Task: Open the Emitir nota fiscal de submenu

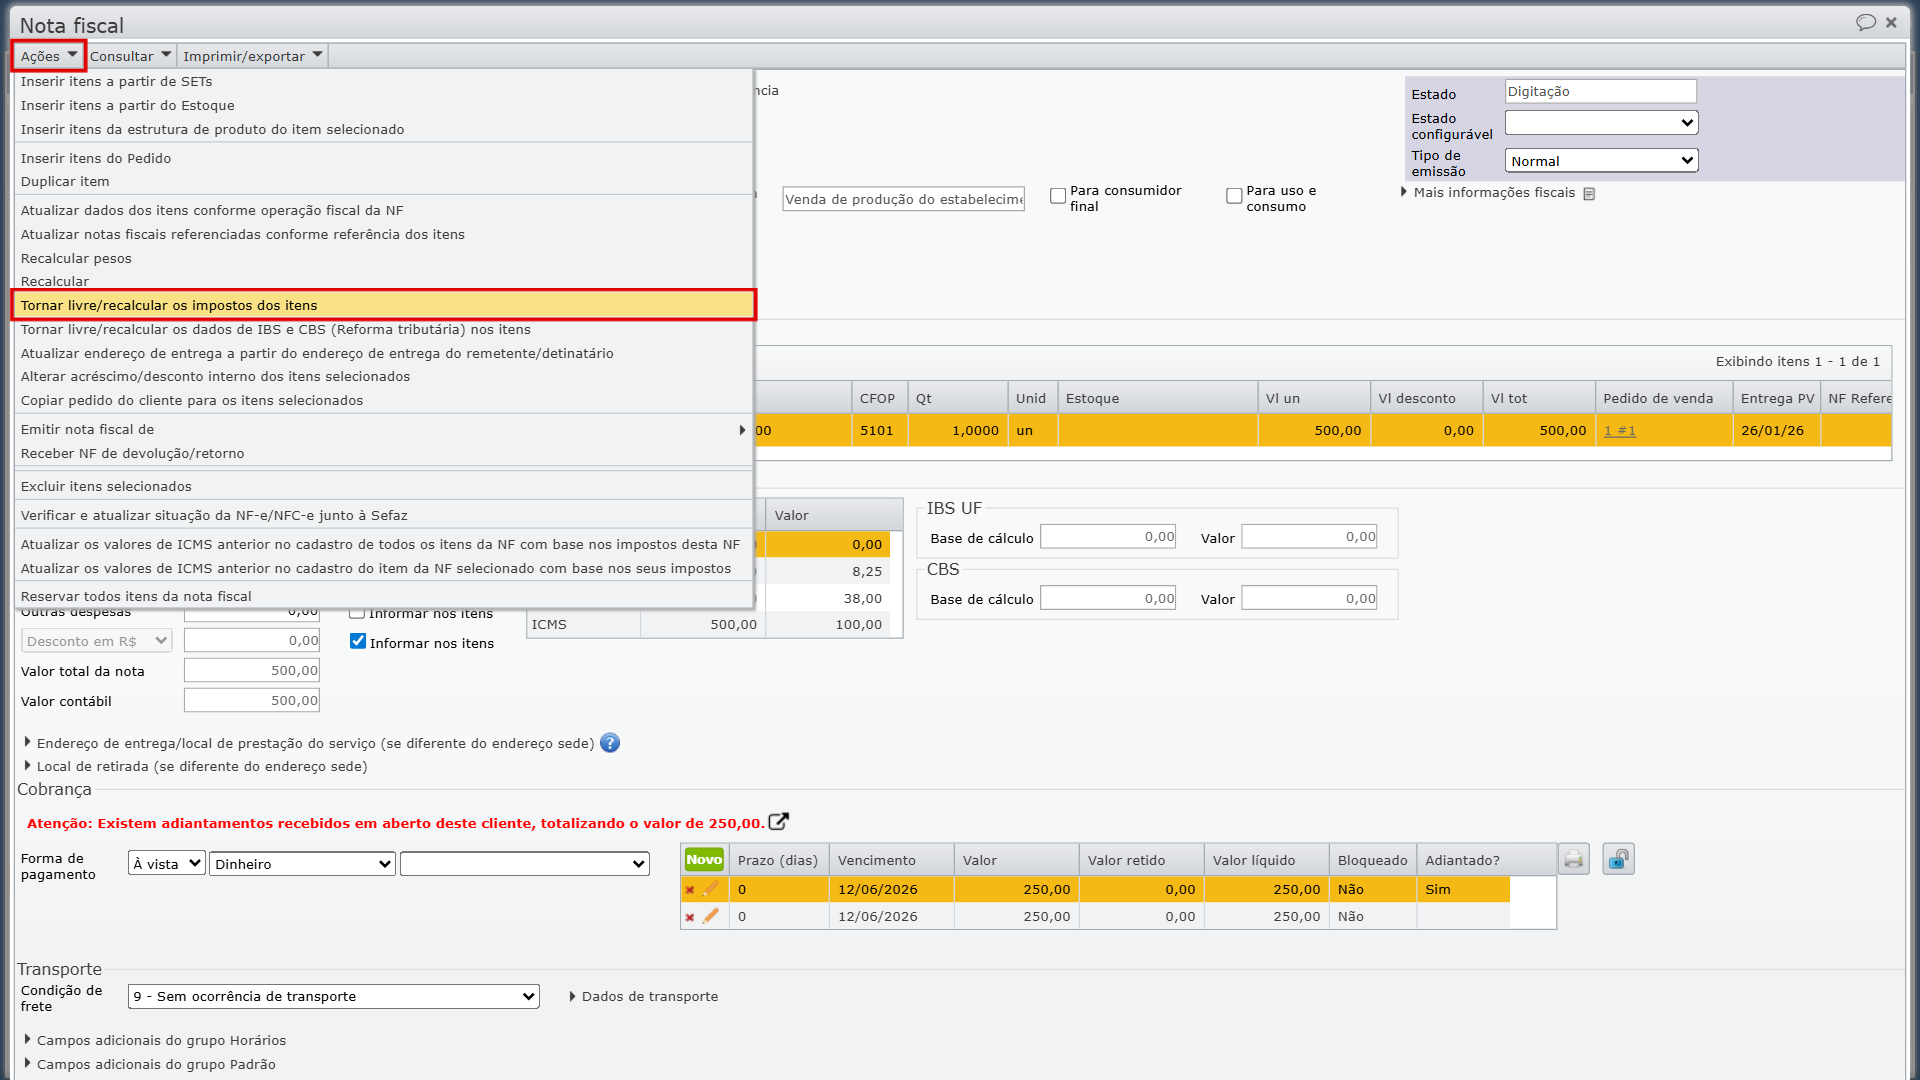Action: (383, 429)
